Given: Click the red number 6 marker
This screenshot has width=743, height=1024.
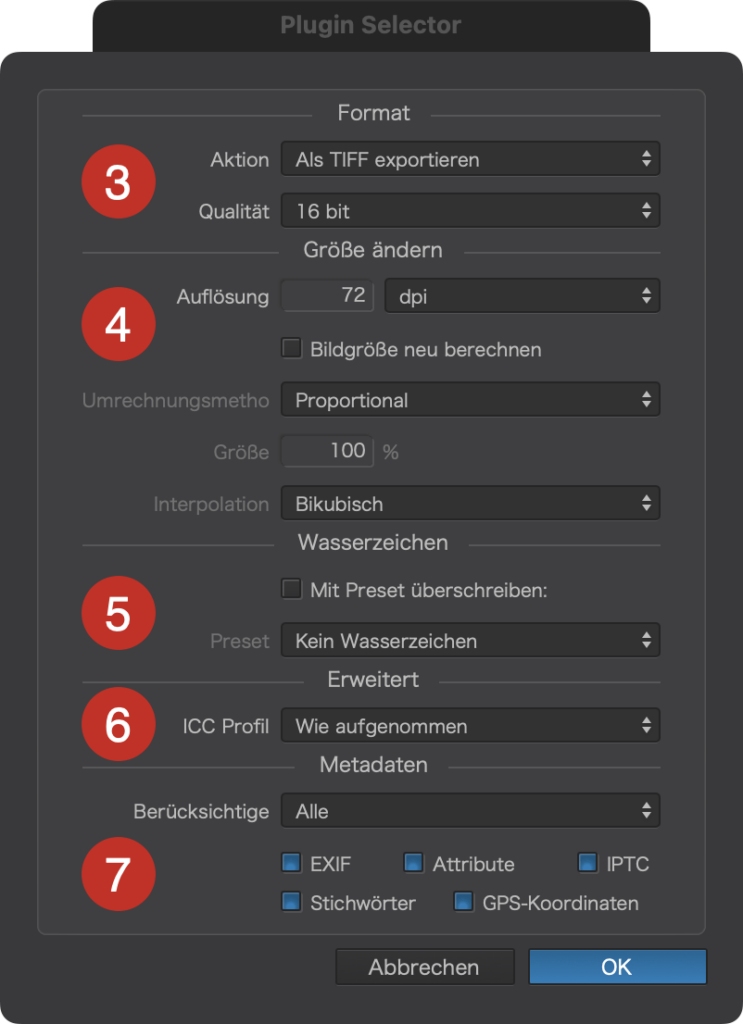Looking at the screenshot, I should pos(118,724).
